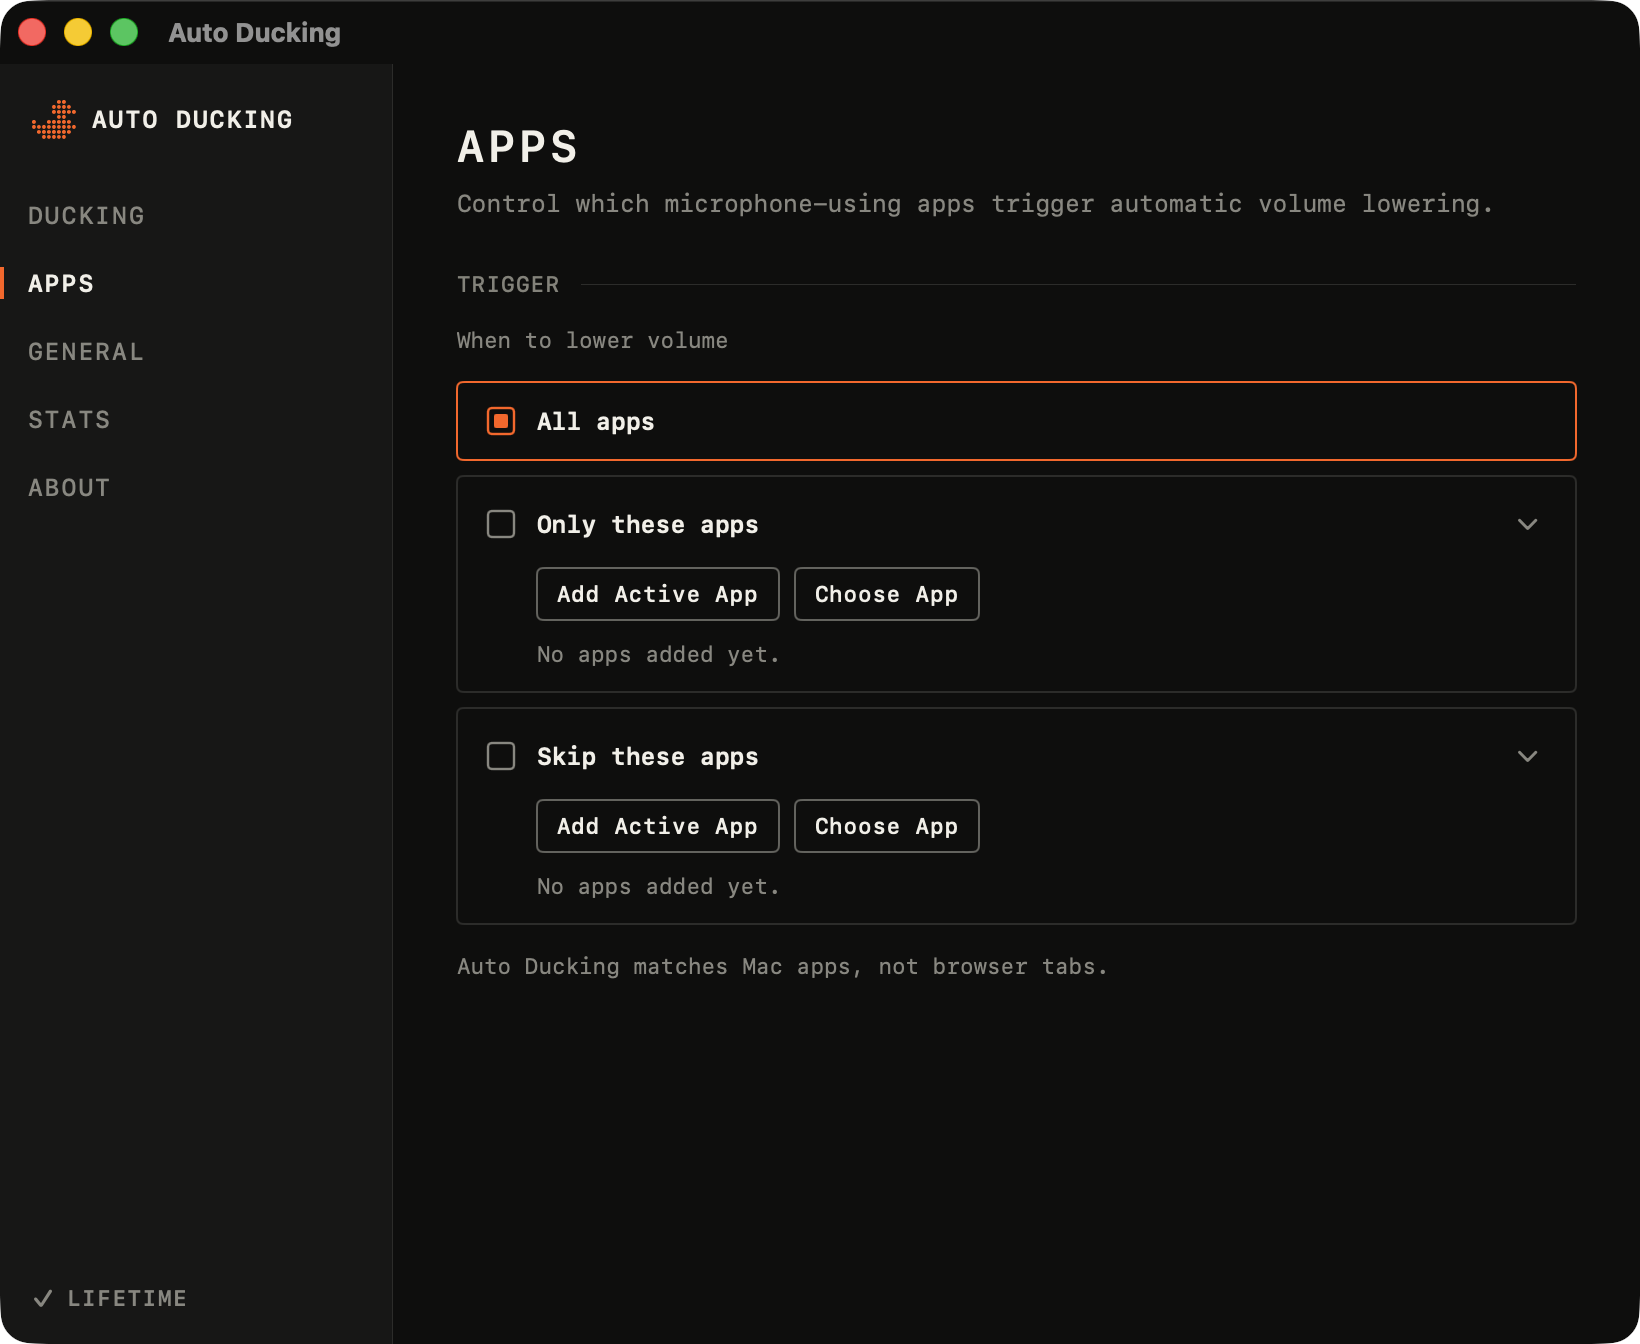Open the Apps sidebar tab
Image resolution: width=1640 pixels, height=1344 pixels.
coord(61,284)
